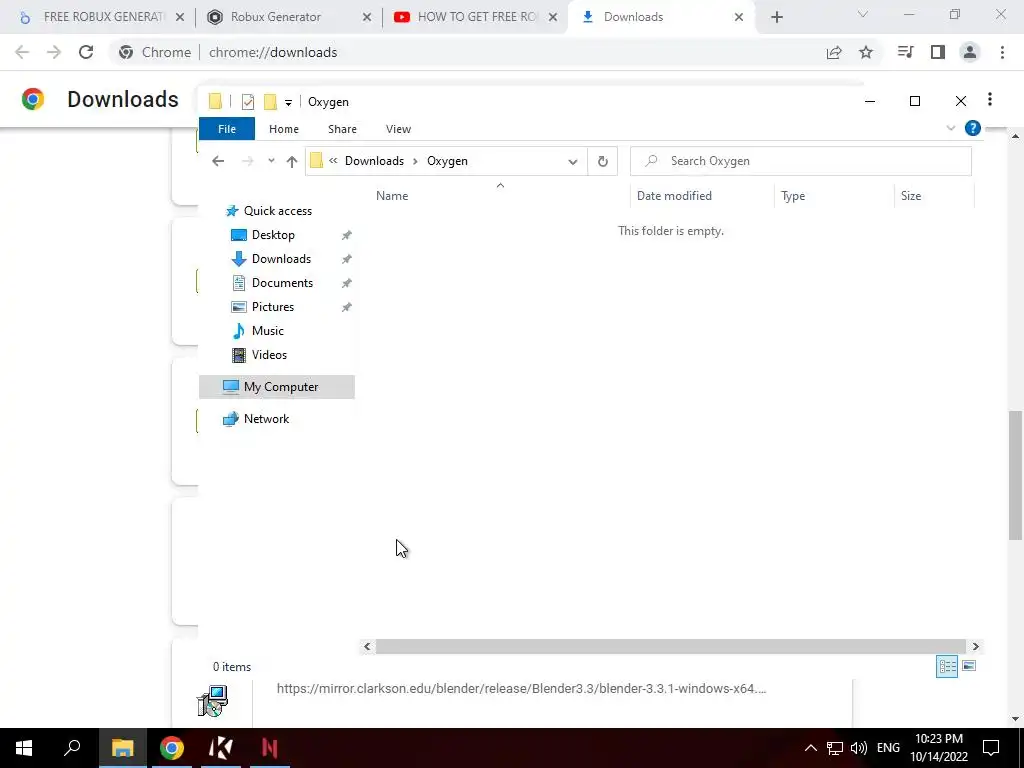The height and width of the screenshot is (768, 1024).
Task: Switch to large icons view layout
Action: [969, 666]
